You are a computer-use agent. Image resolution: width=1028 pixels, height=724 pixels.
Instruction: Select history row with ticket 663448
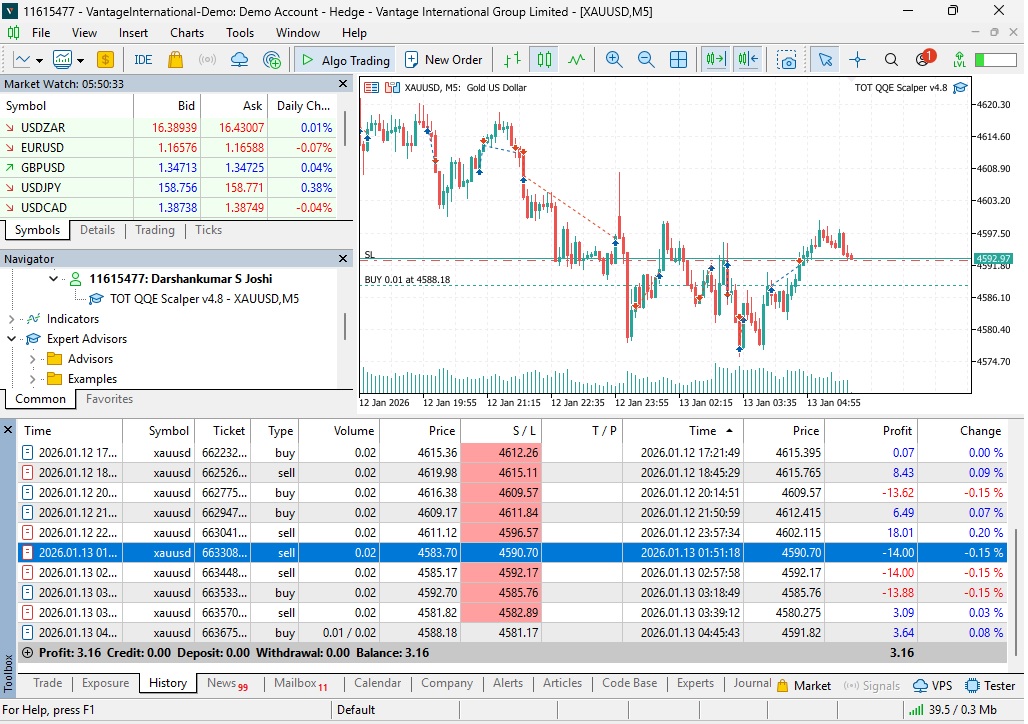(511, 573)
